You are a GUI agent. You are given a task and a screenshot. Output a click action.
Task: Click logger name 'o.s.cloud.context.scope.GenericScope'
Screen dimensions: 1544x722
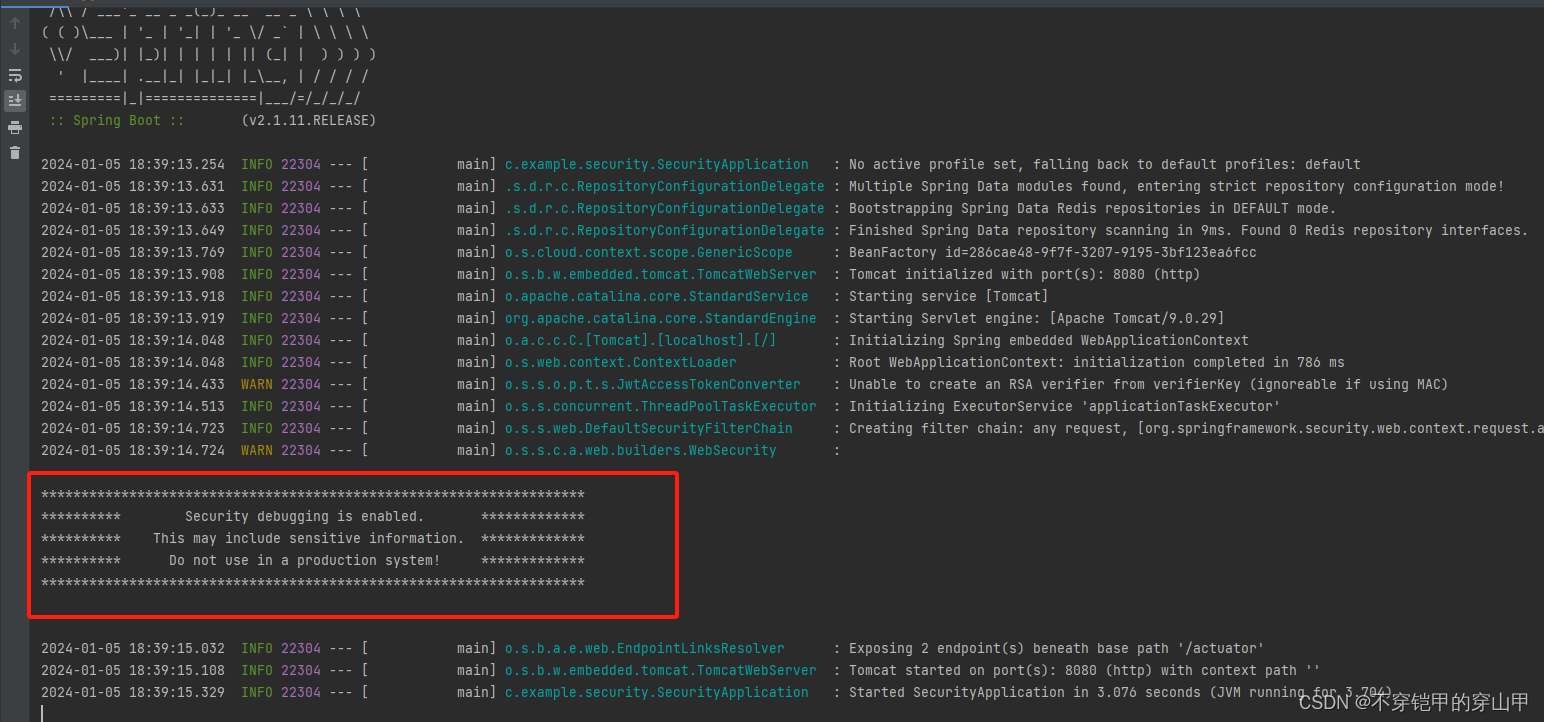click(648, 252)
